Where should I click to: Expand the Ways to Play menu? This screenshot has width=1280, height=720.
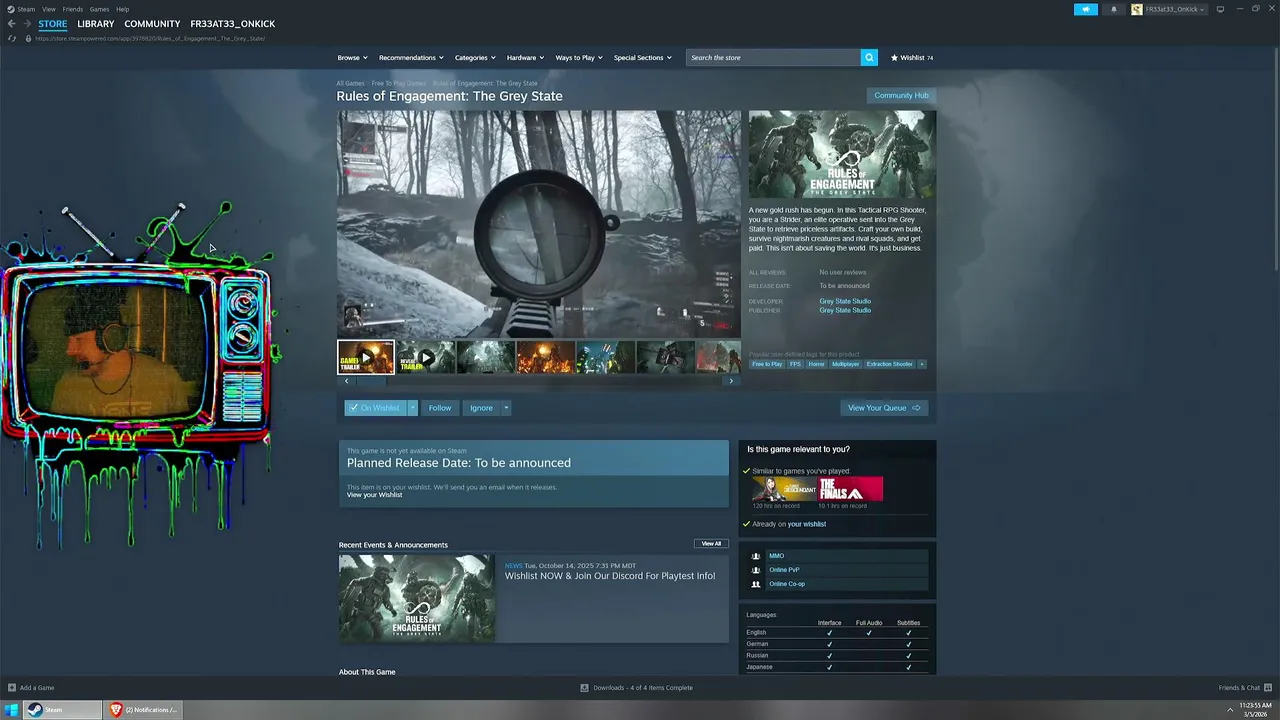(579, 57)
